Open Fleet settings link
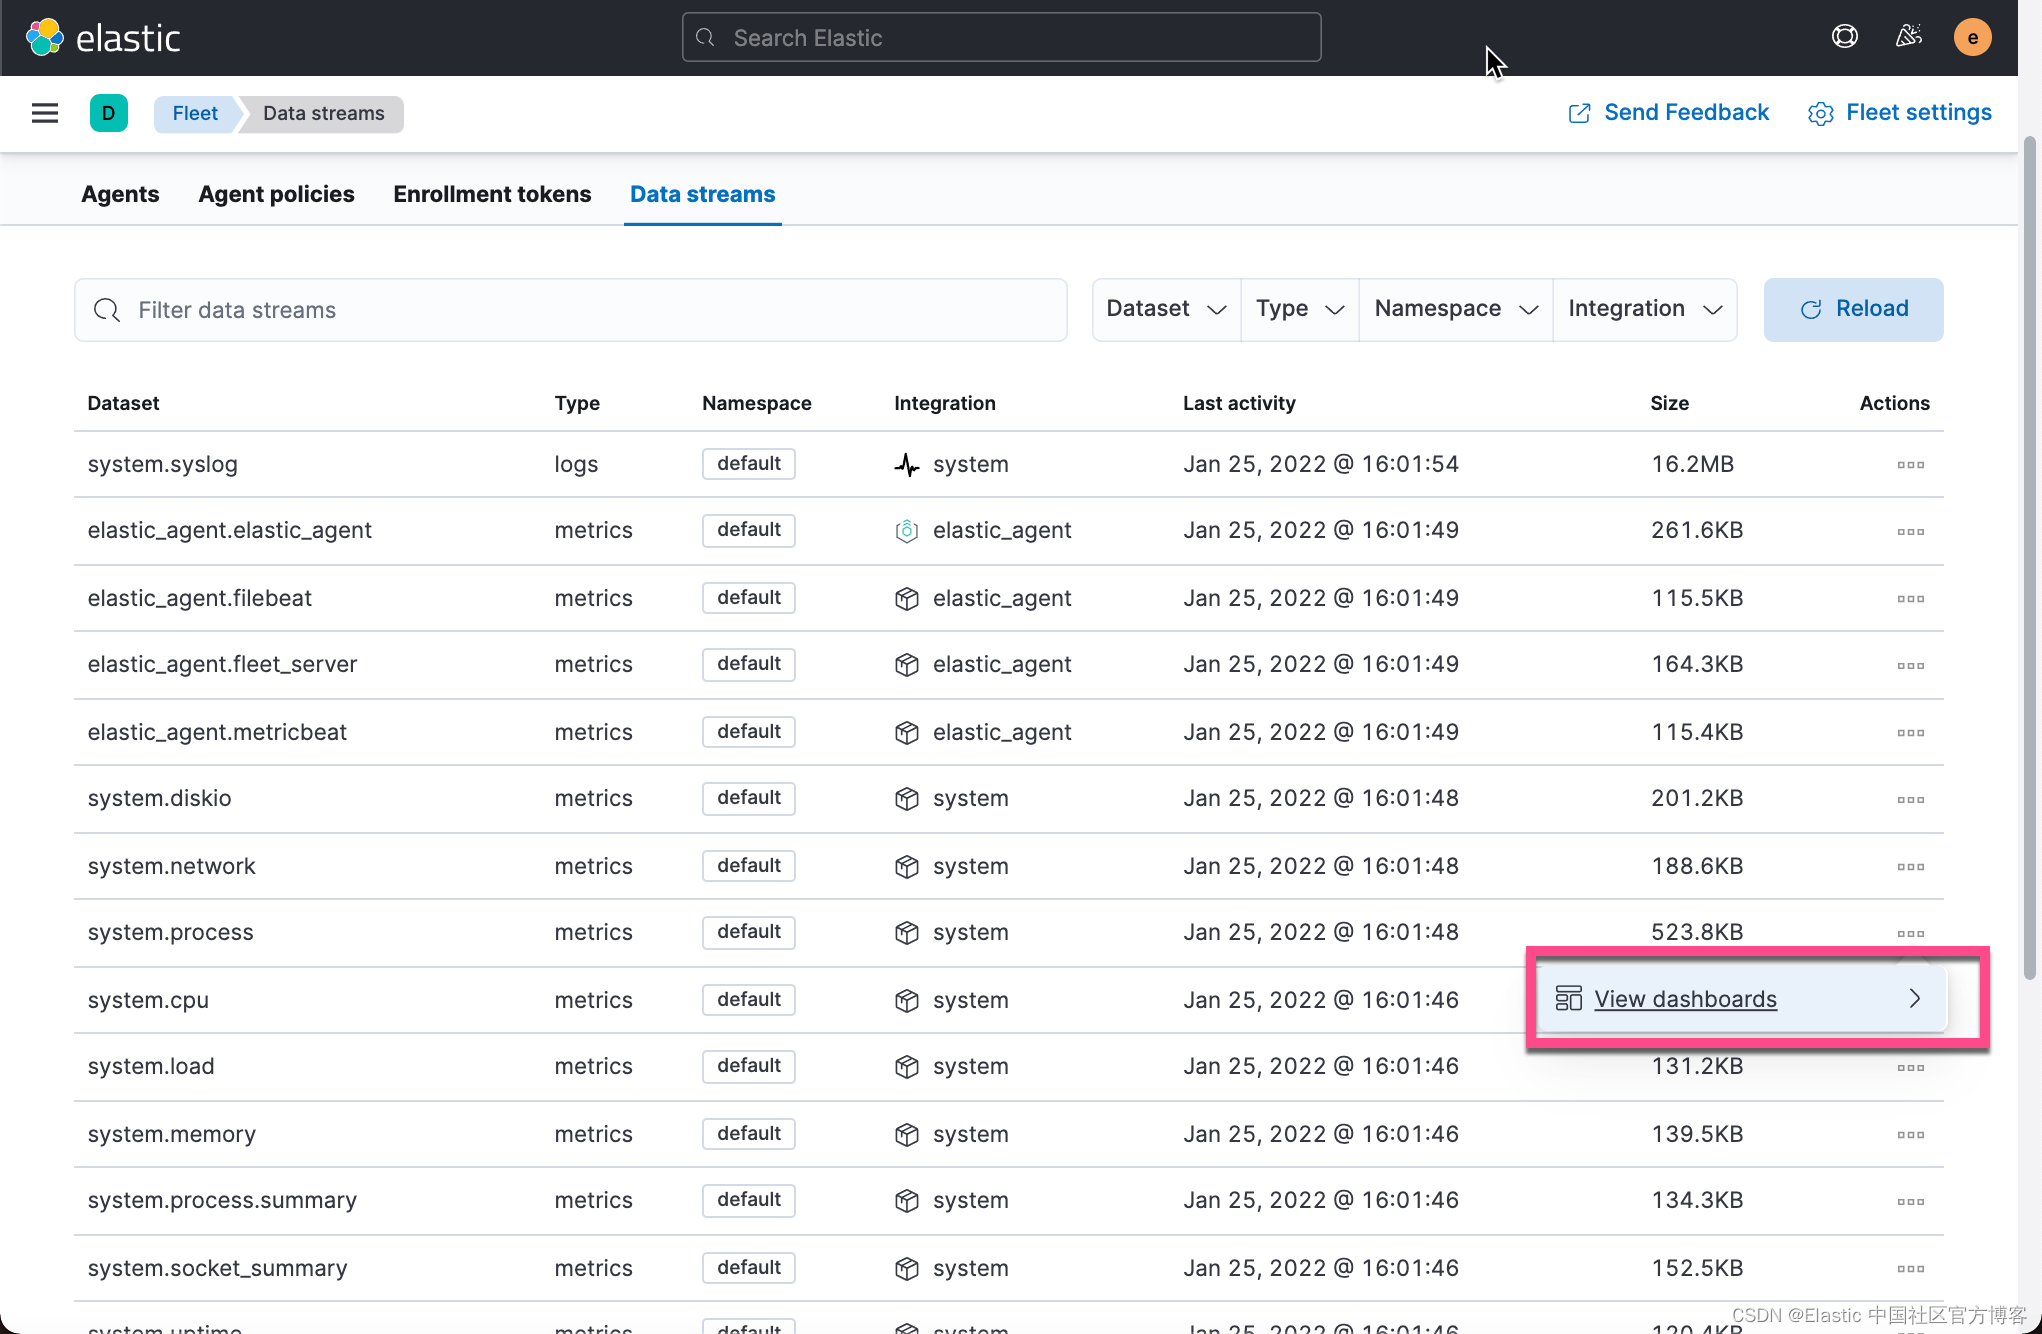Screen dimensions: 2042x1334 click(1900, 113)
